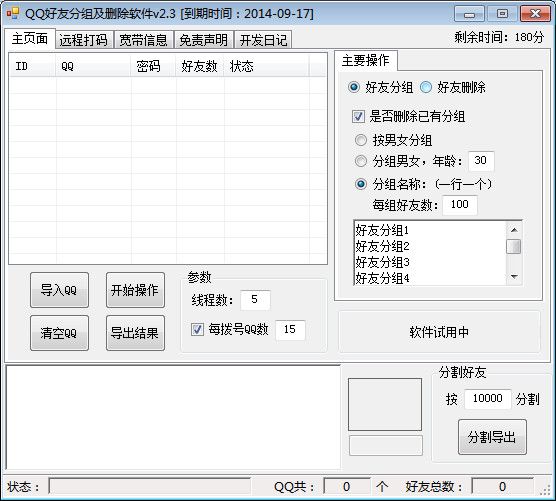Click the 好友数 column header

200,66
